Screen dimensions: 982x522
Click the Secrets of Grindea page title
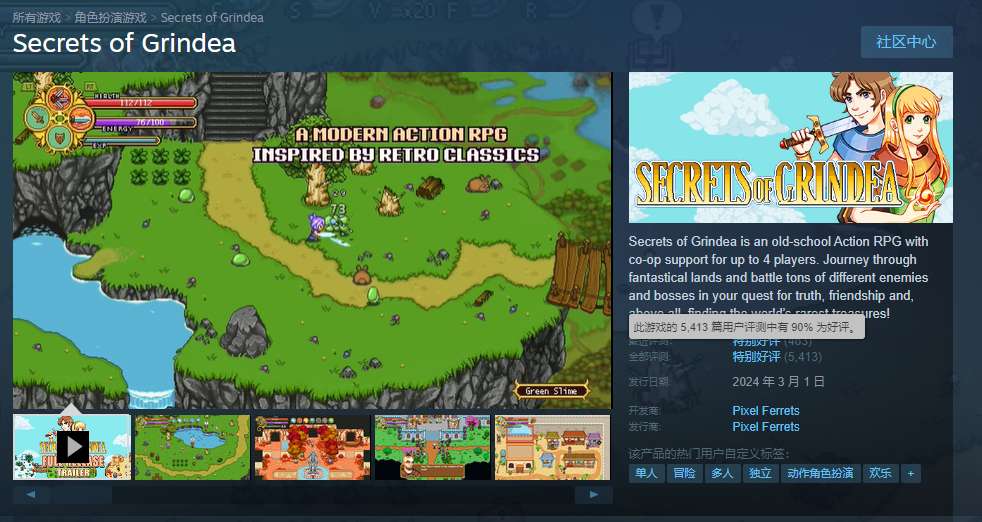click(124, 43)
